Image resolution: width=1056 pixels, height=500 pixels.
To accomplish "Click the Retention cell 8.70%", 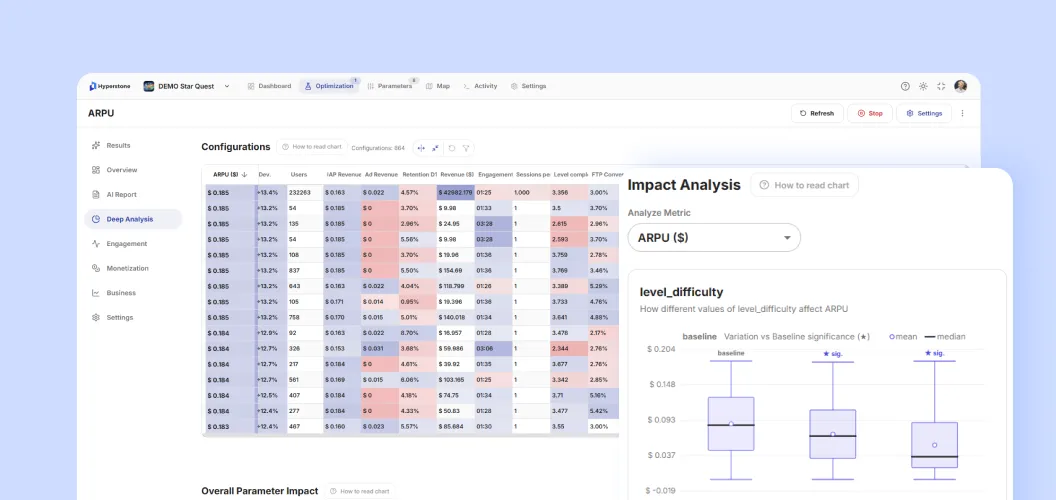I will [x=418, y=333].
